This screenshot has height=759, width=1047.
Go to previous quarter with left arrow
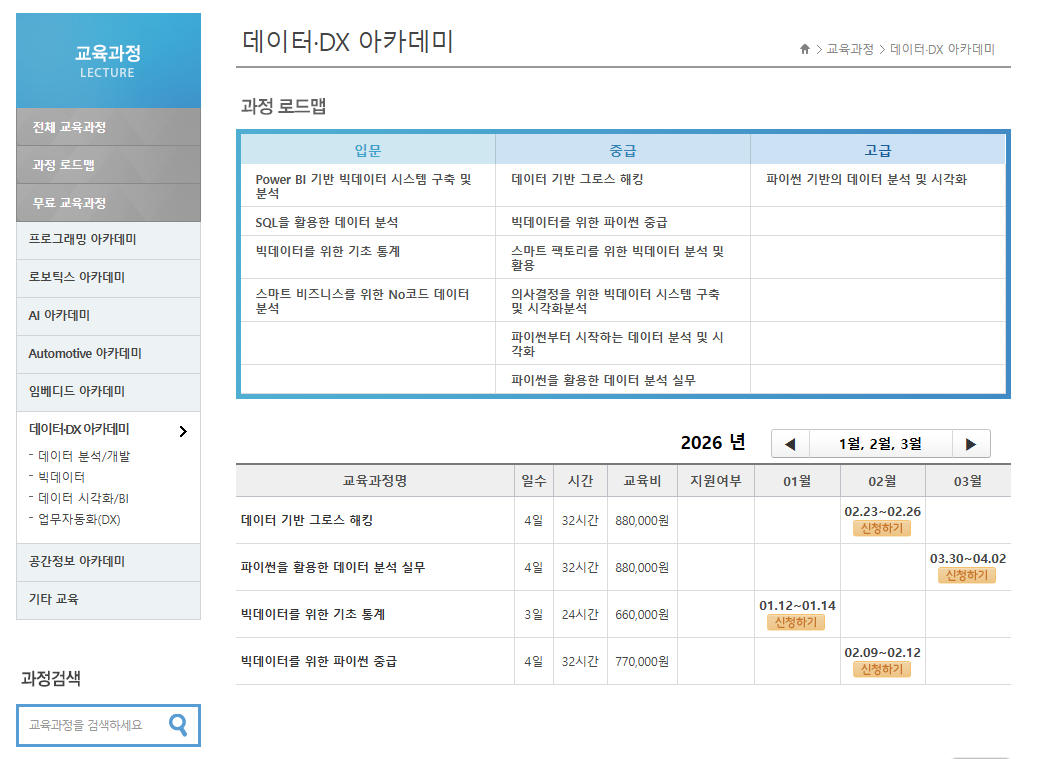(790, 444)
